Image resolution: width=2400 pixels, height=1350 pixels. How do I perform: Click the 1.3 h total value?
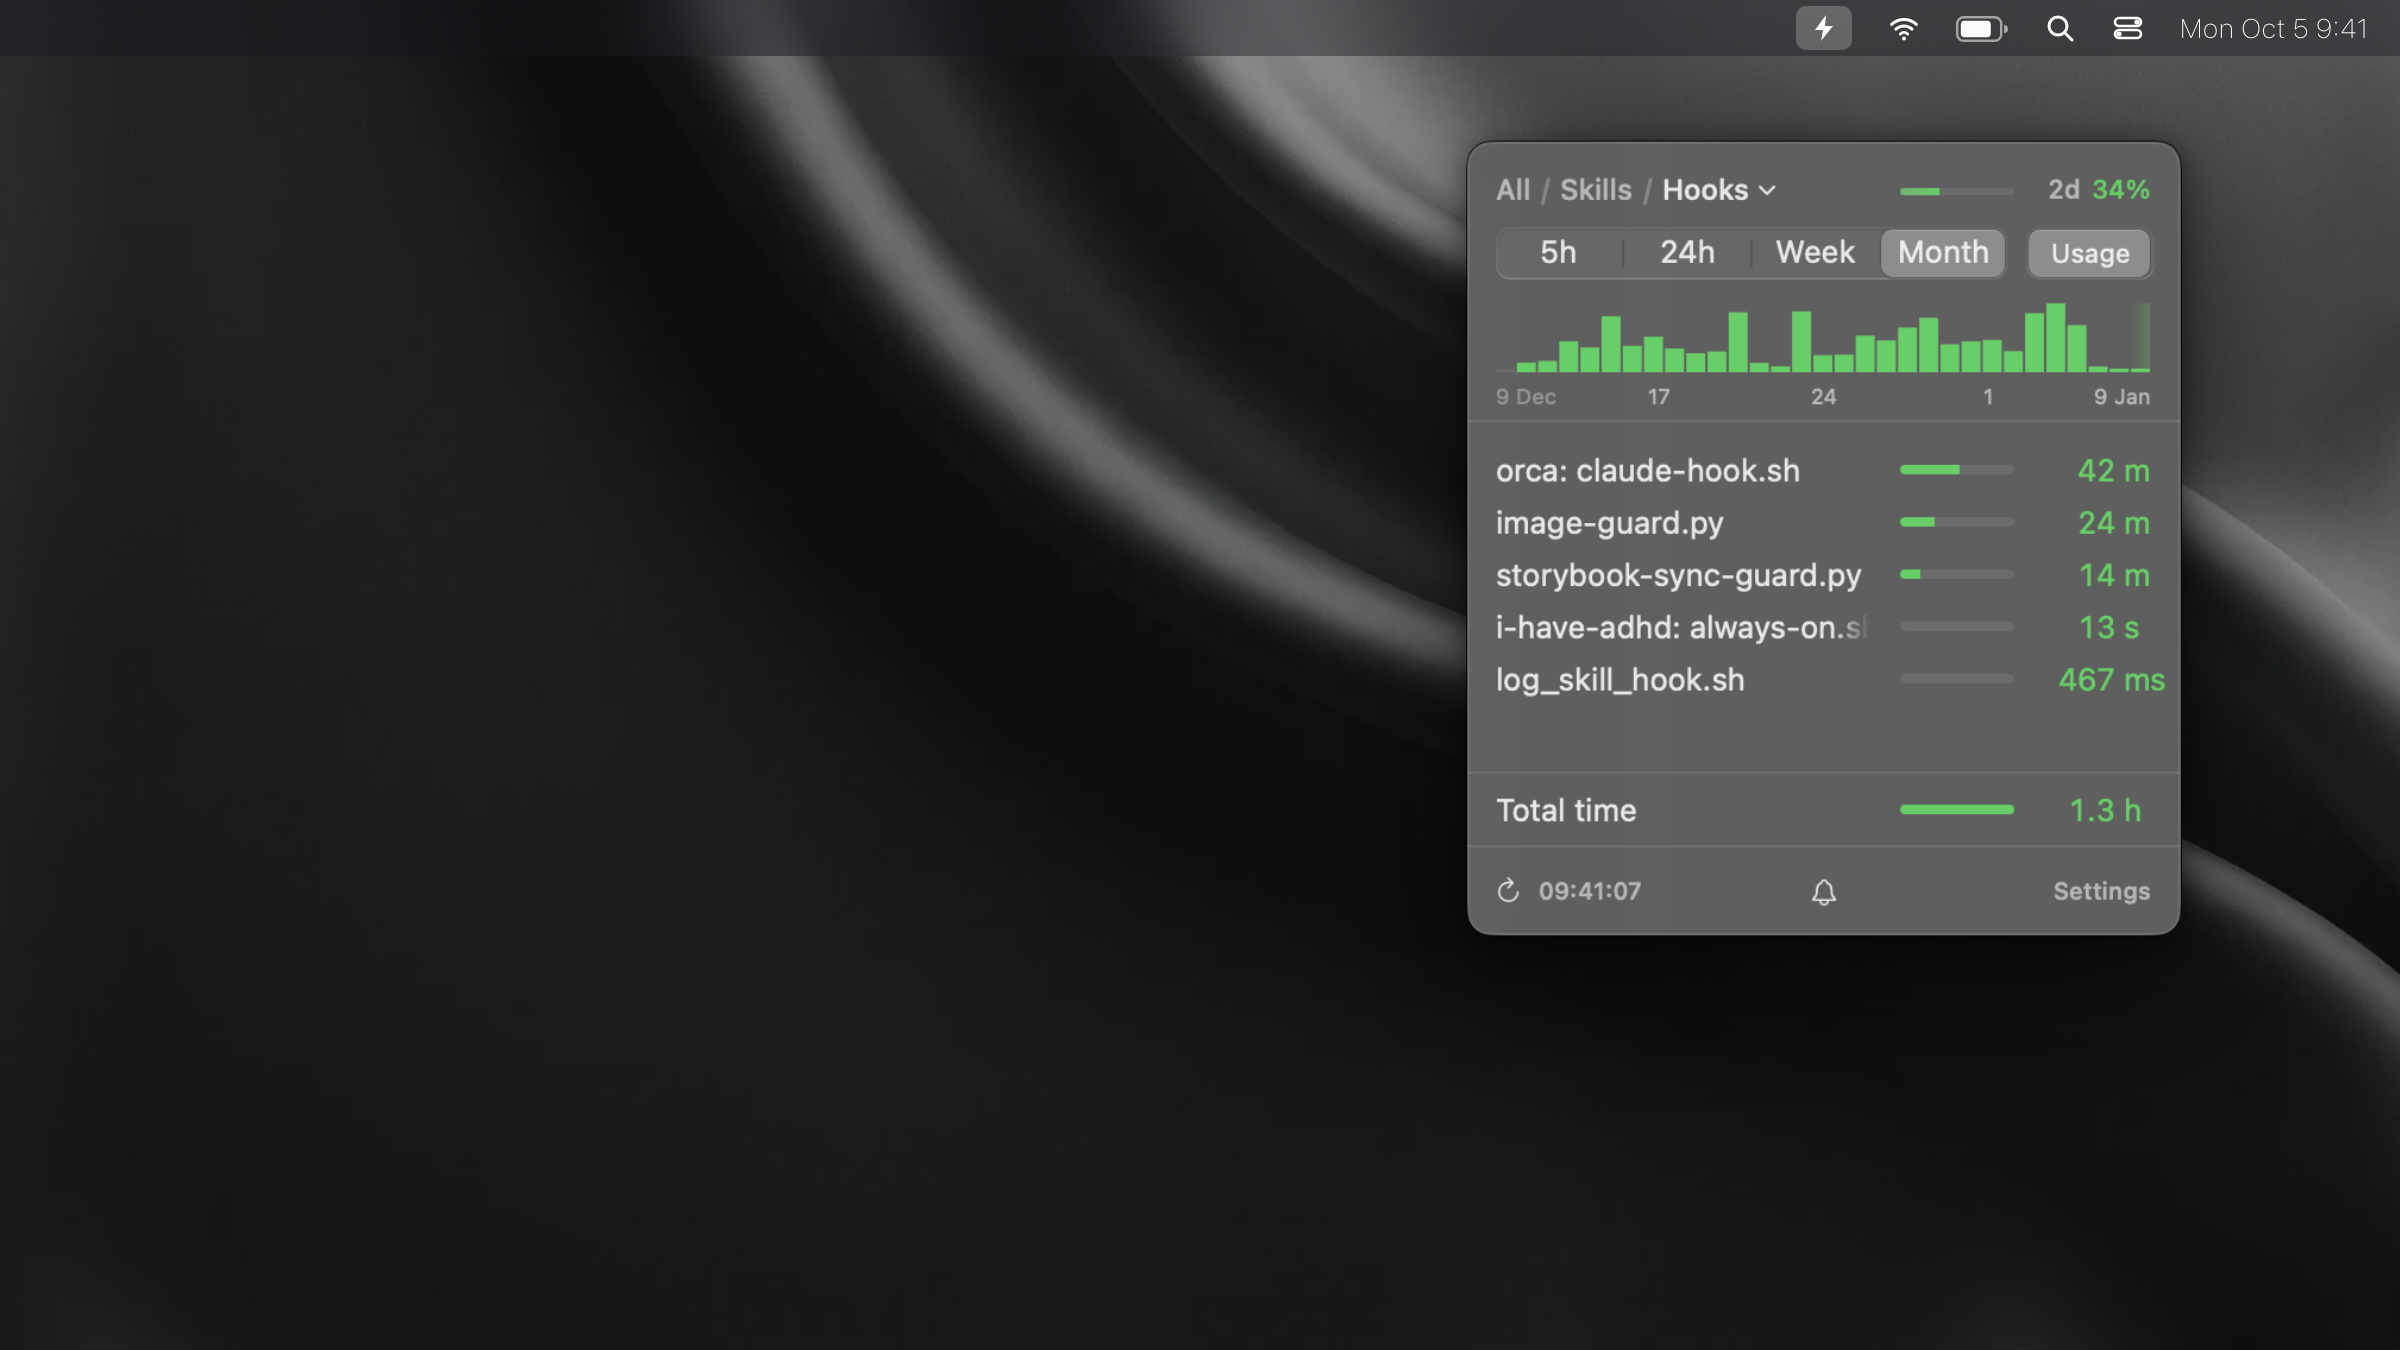tap(2105, 810)
